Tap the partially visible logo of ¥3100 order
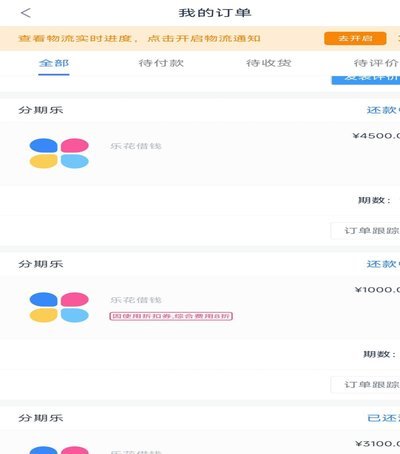The image size is (400, 454). click(x=59, y=450)
